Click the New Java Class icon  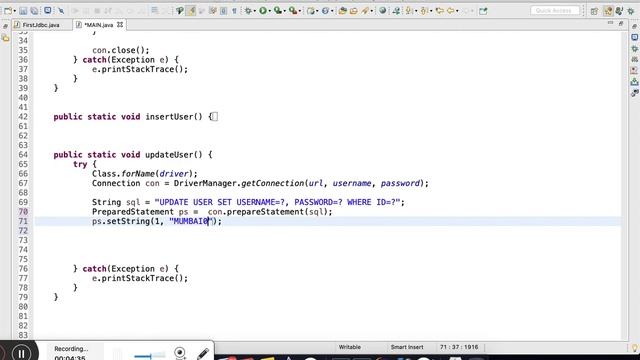pyautogui.click(x=325, y=11)
